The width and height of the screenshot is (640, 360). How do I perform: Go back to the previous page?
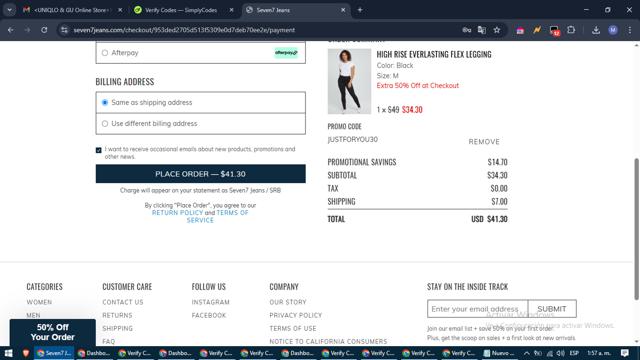11,30
